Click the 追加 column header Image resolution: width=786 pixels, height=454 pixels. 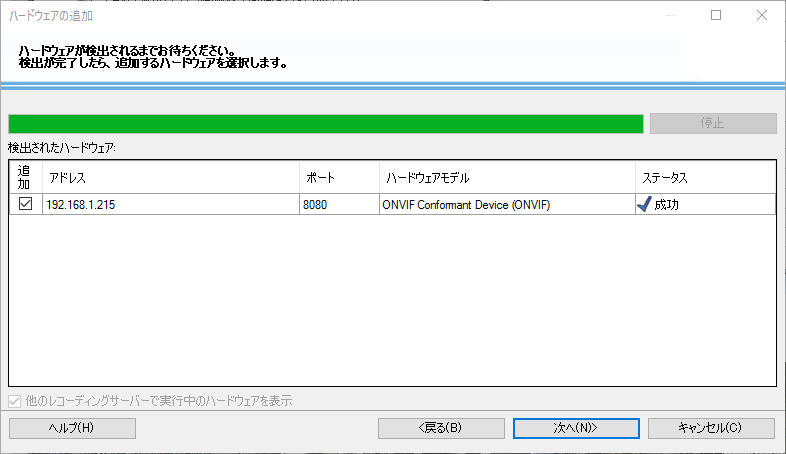(x=26, y=177)
